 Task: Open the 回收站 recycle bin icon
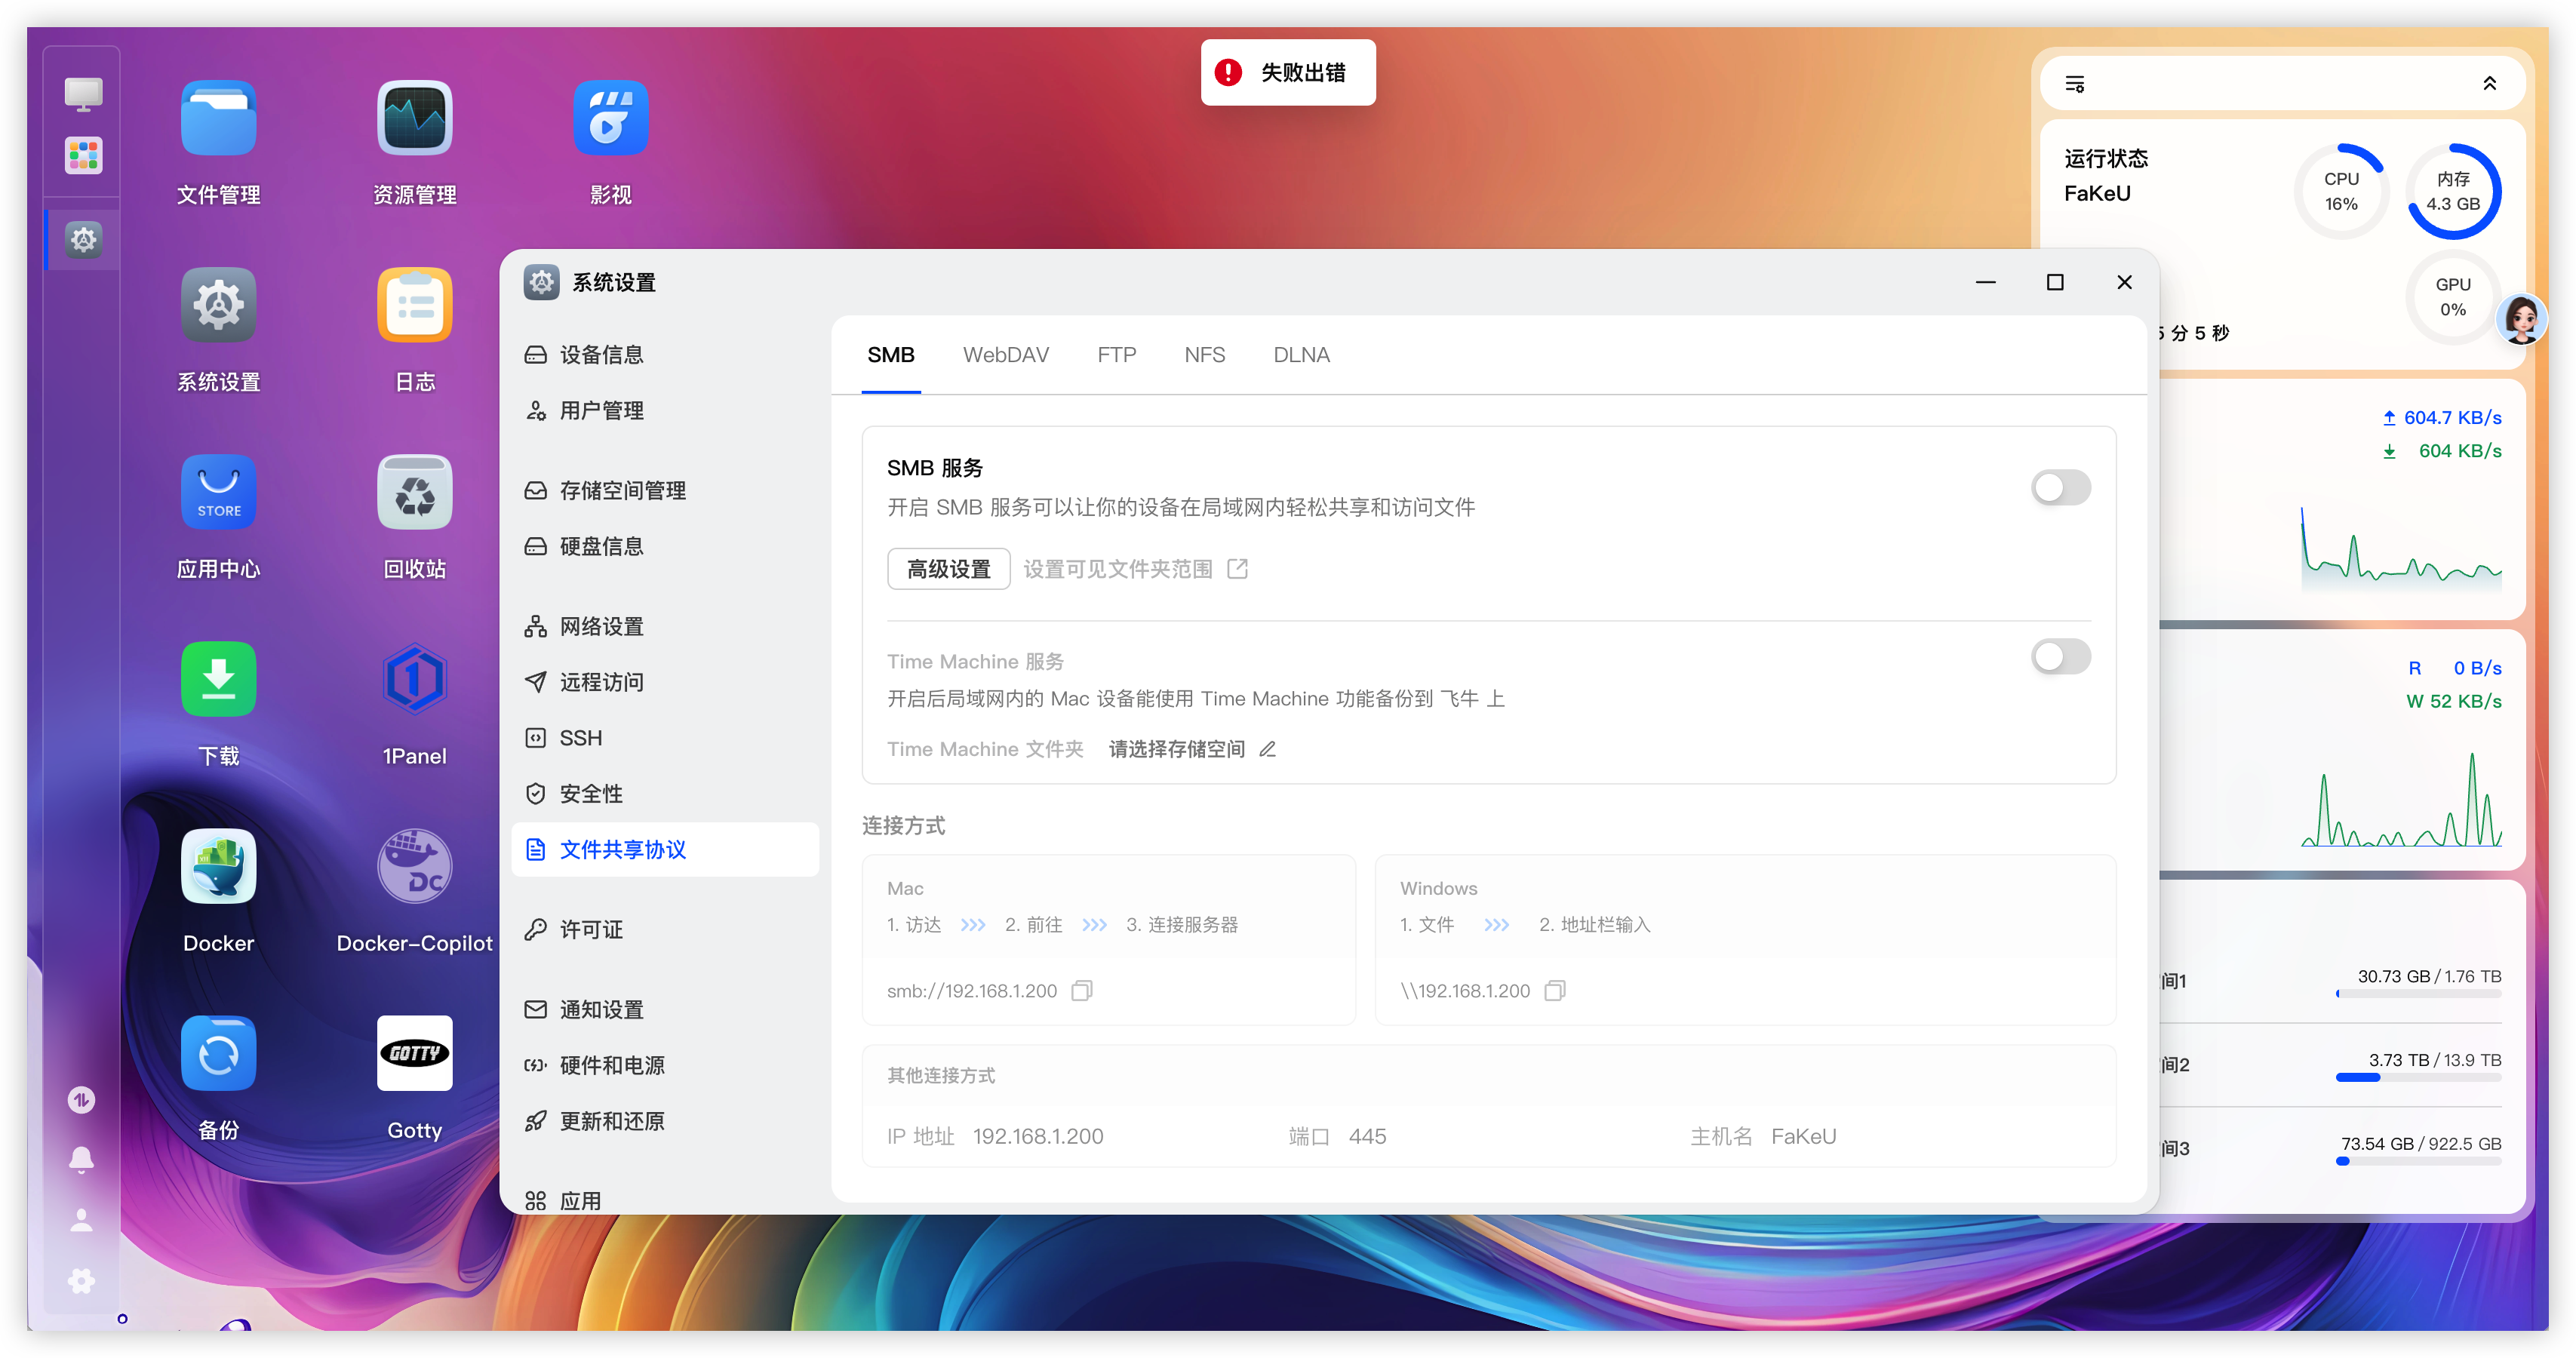click(414, 492)
